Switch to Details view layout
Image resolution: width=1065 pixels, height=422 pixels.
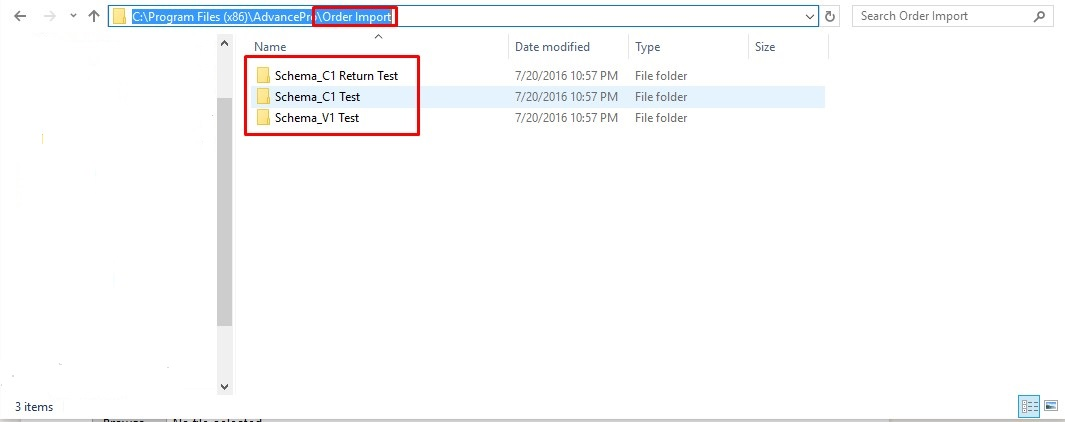click(x=1028, y=406)
